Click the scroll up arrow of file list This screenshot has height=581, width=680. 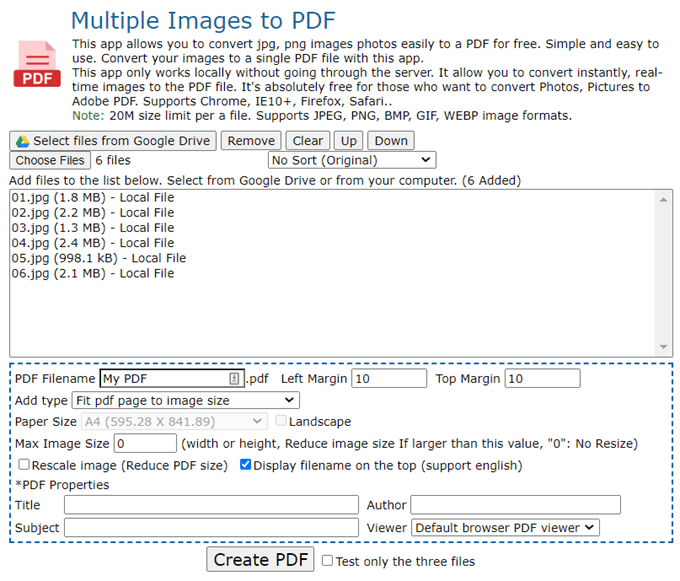(663, 199)
